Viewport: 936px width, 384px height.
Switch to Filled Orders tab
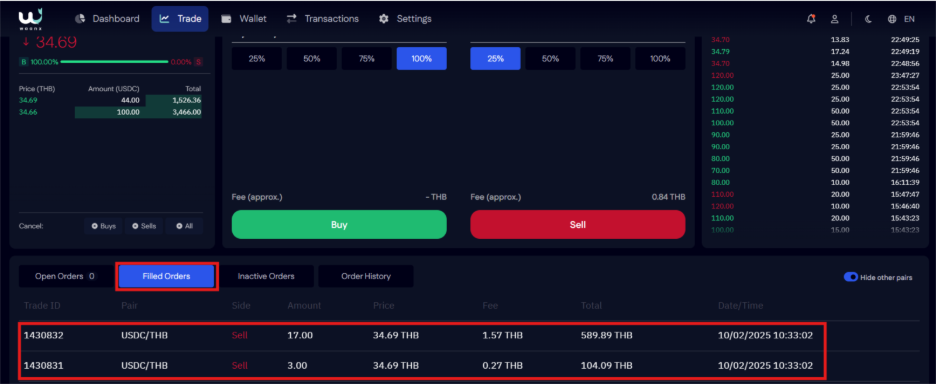coord(167,276)
